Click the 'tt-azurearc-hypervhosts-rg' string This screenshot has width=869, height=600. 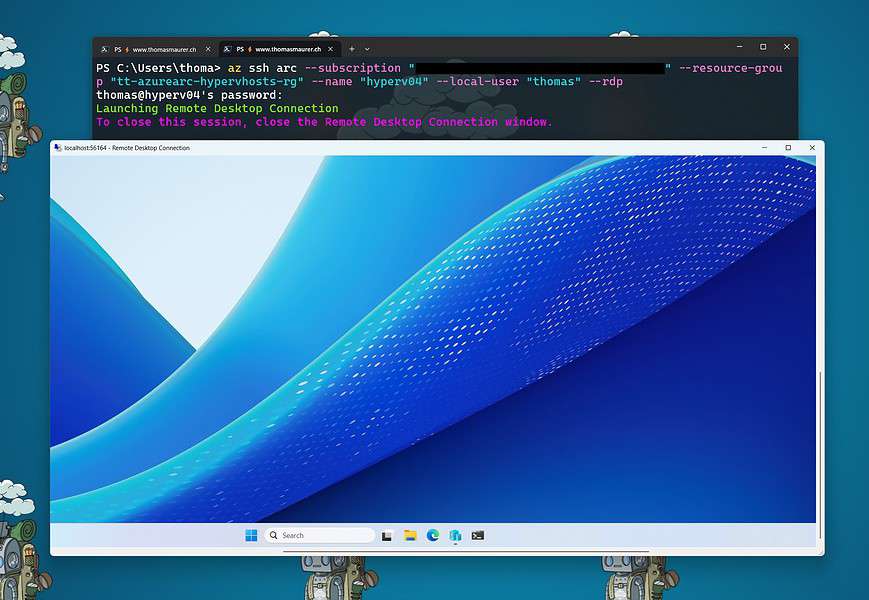point(207,81)
